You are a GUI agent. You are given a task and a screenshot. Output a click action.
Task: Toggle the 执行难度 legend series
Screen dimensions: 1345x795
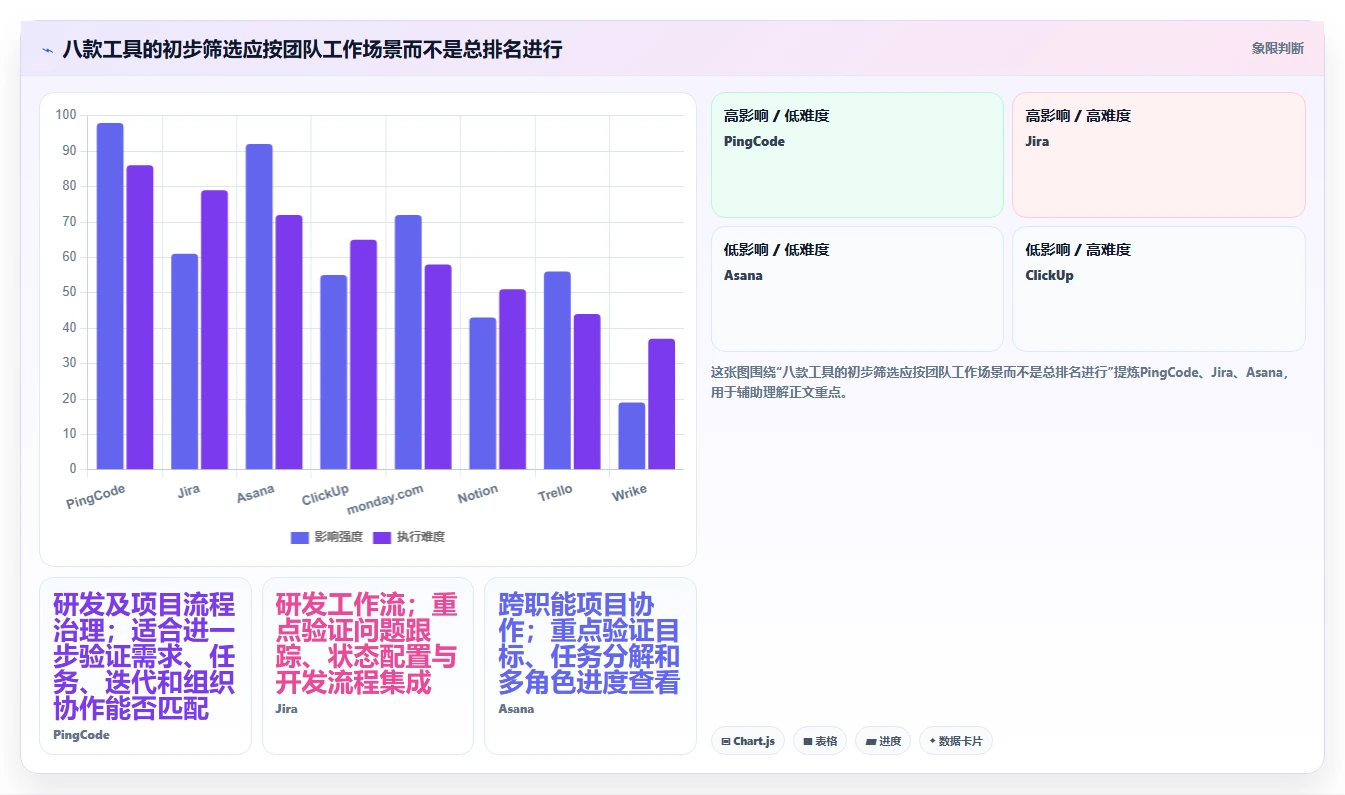click(409, 537)
